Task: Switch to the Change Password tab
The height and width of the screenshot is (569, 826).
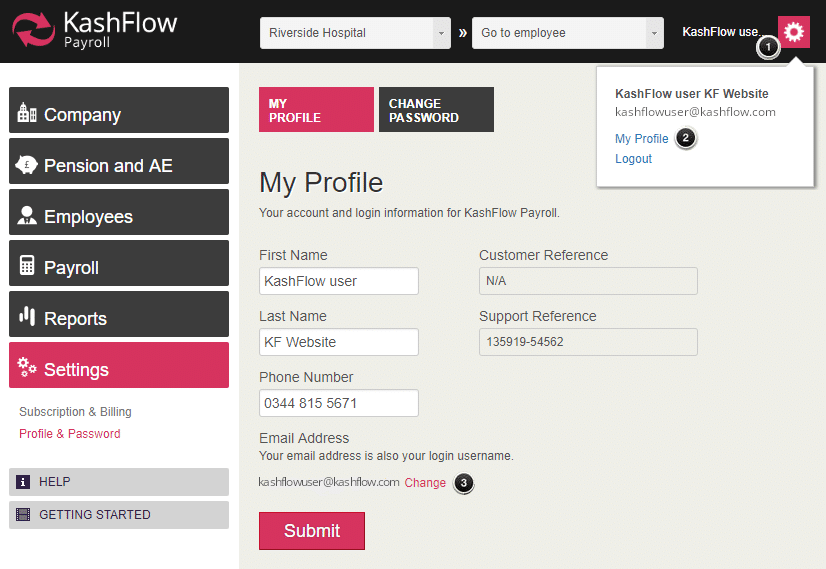Action: 436,110
